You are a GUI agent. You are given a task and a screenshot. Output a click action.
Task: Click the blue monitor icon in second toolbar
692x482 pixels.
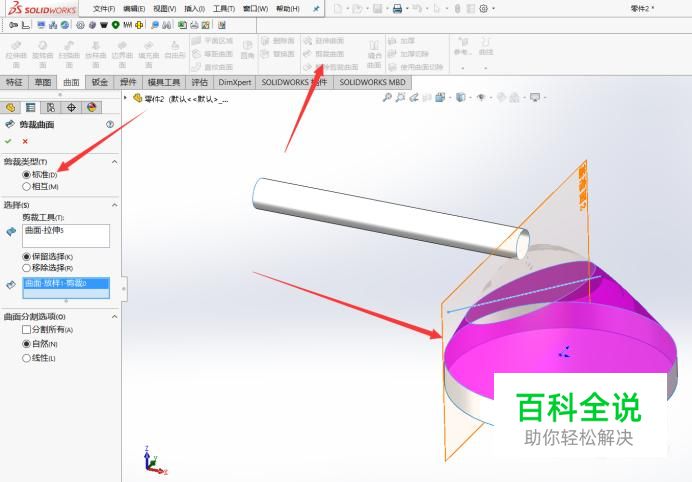[x=41, y=25]
